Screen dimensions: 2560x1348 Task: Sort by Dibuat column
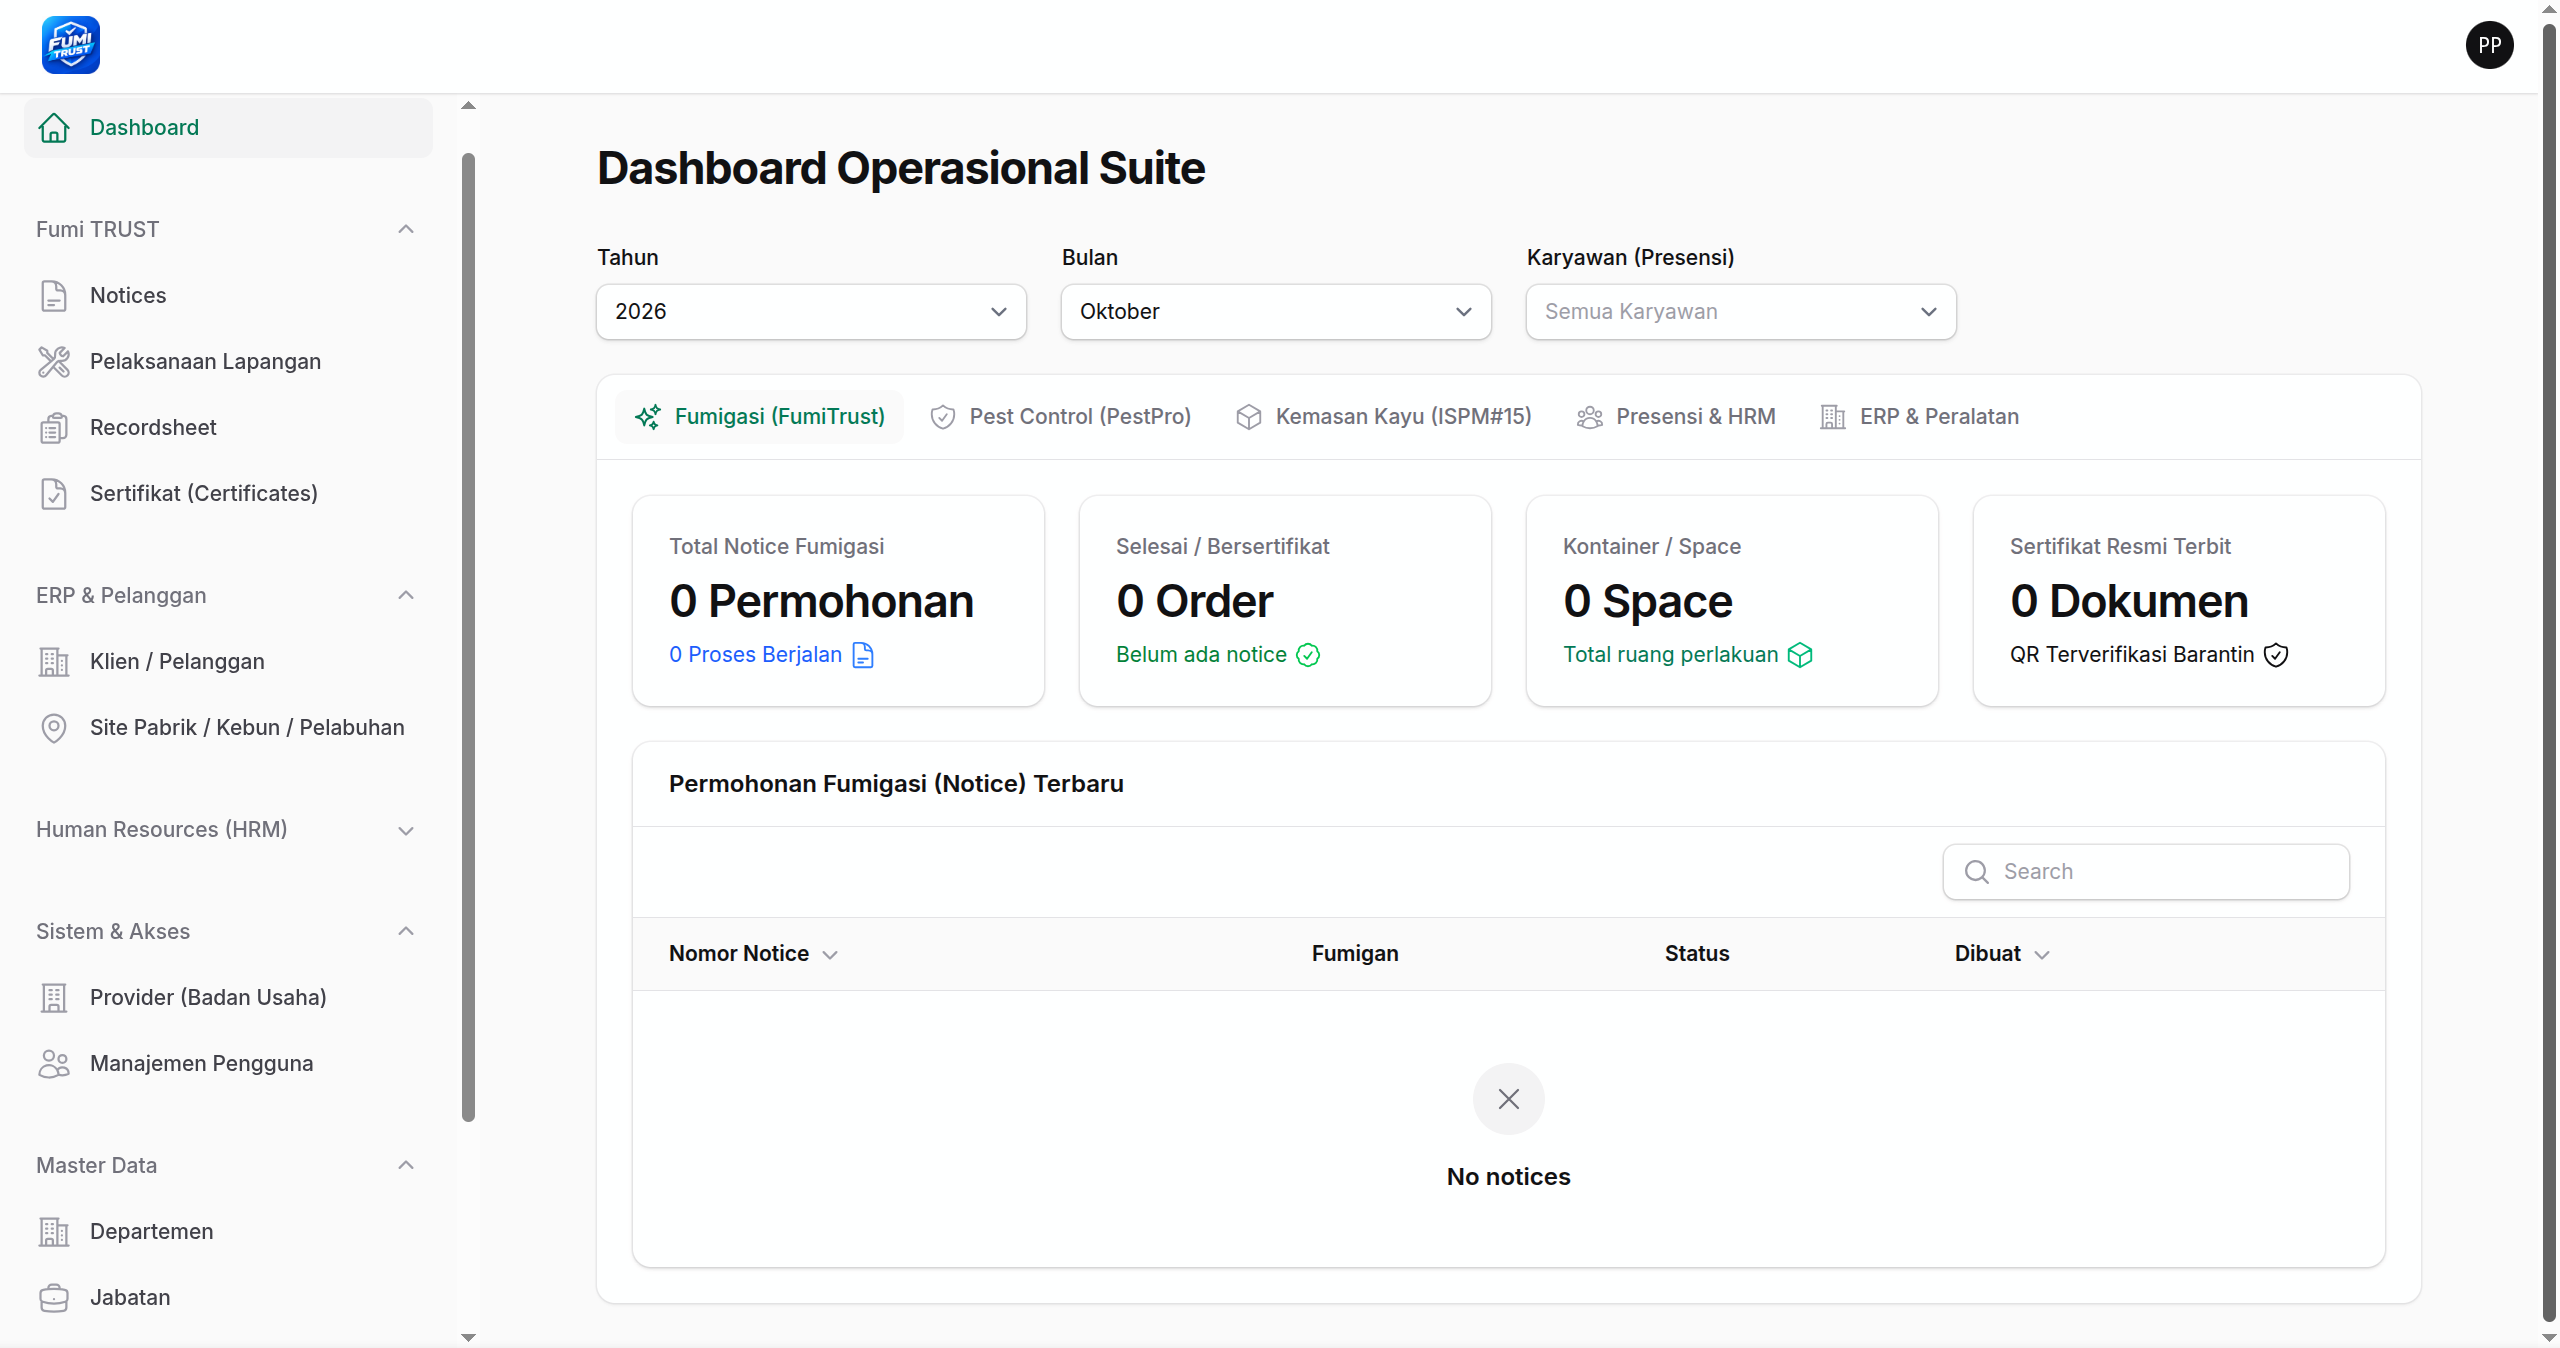tap(2002, 954)
